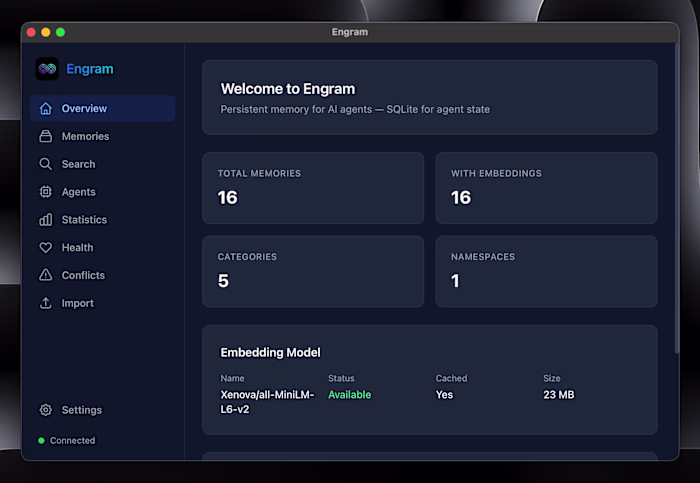
Task: Click the Memories storage icon
Action: (x=46, y=136)
